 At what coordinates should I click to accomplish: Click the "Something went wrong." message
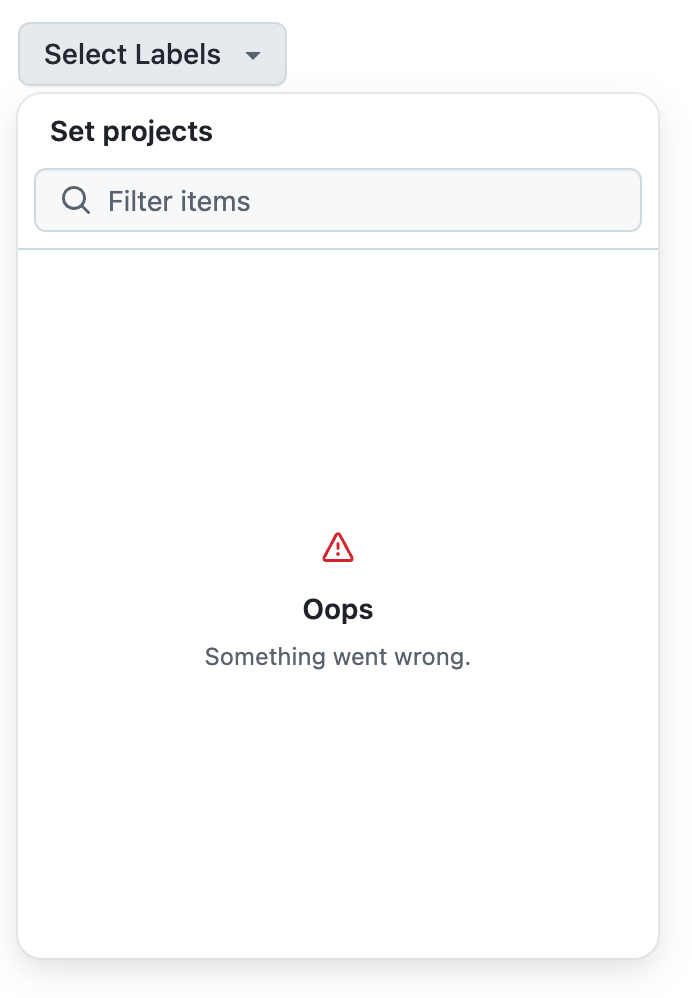pyautogui.click(x=338, y=657)
